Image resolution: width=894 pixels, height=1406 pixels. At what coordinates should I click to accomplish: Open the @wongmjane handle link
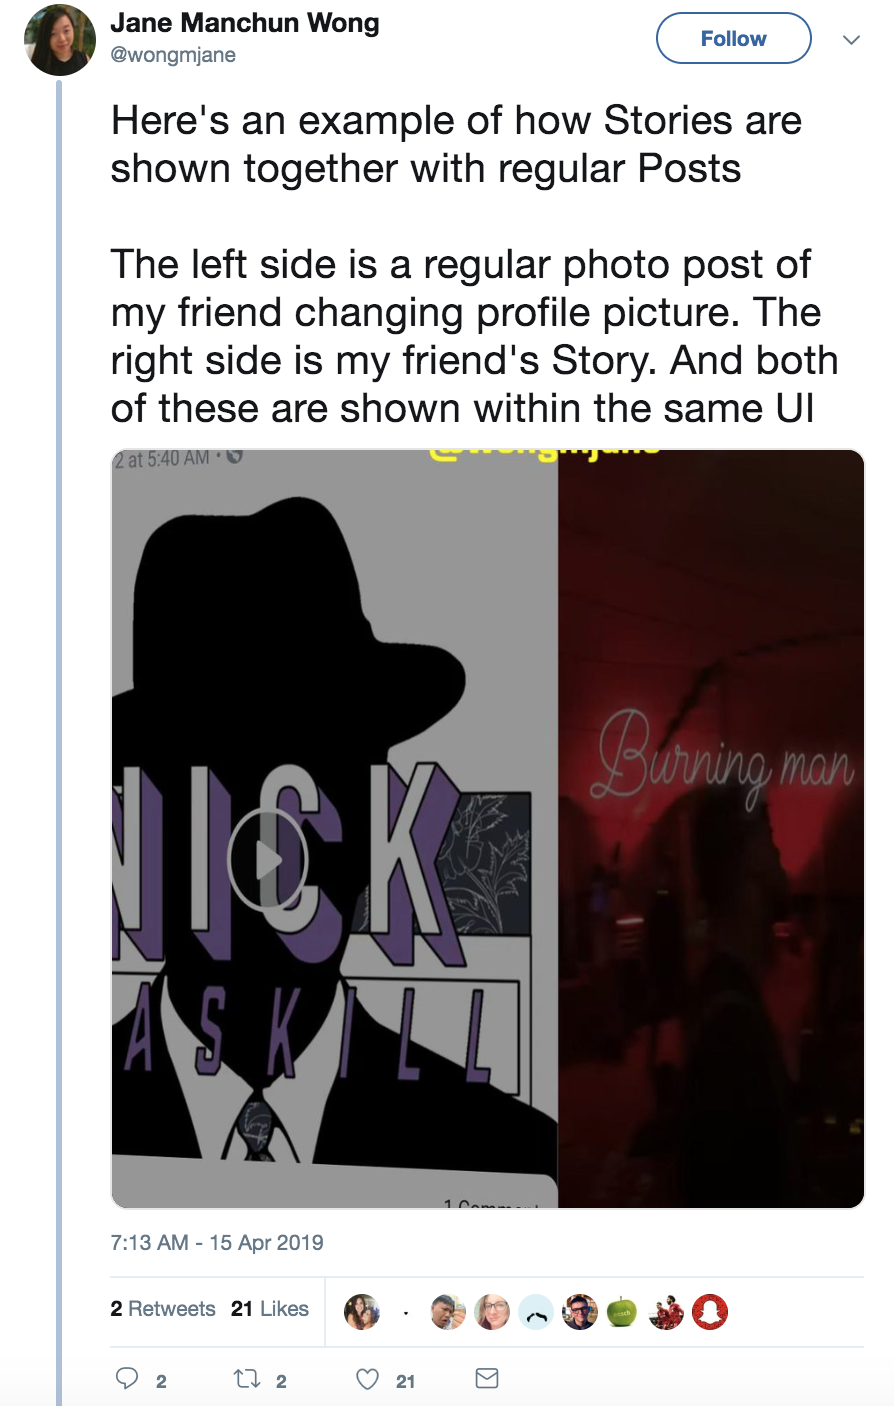173,55
